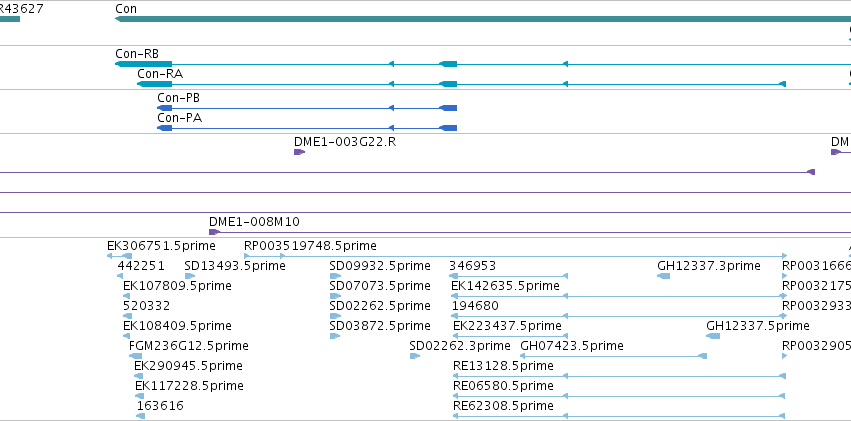The width and height of the screenshot is (851, 421).
Task: Click the 163616 feature glyph
Action: coord(141,416)
